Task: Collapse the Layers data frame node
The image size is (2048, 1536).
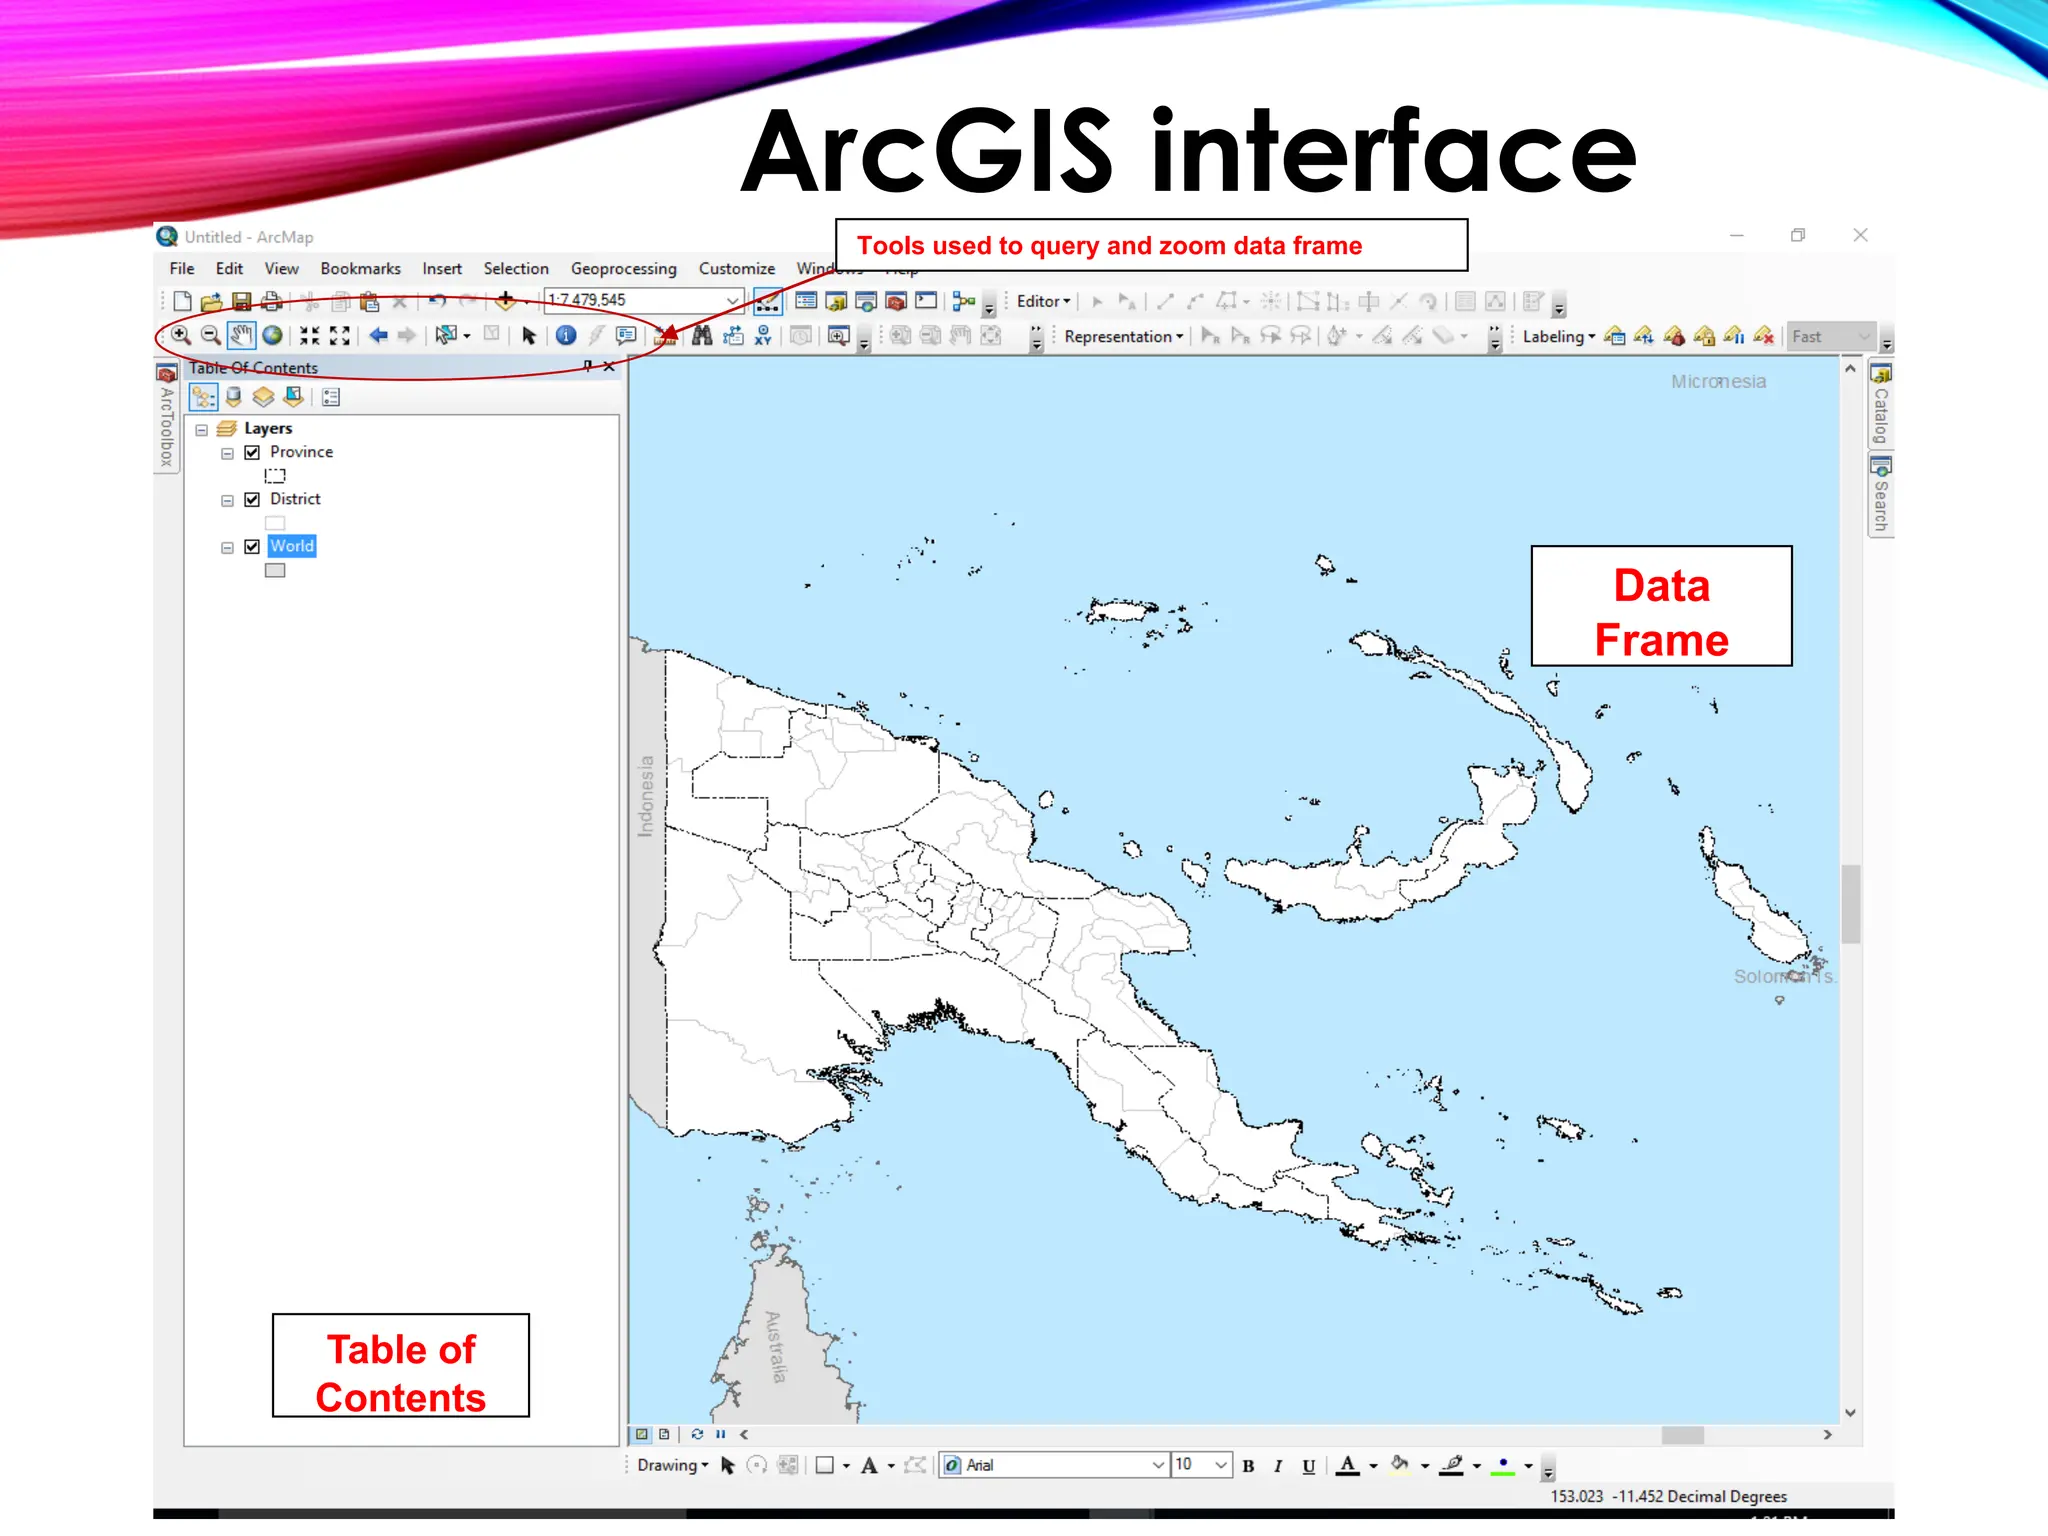Action: pos(201,430)
